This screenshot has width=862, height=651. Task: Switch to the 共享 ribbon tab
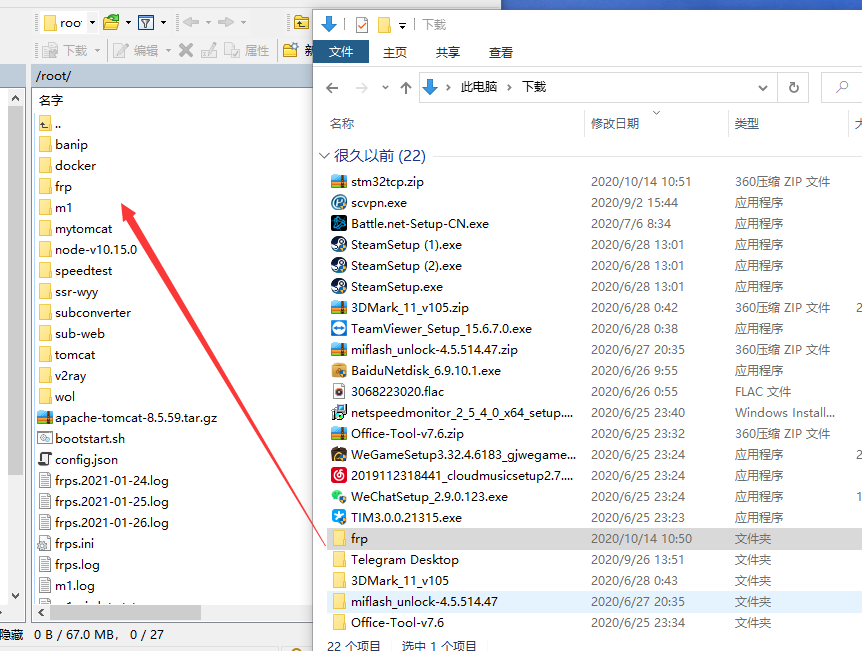(x=447, y=52)
